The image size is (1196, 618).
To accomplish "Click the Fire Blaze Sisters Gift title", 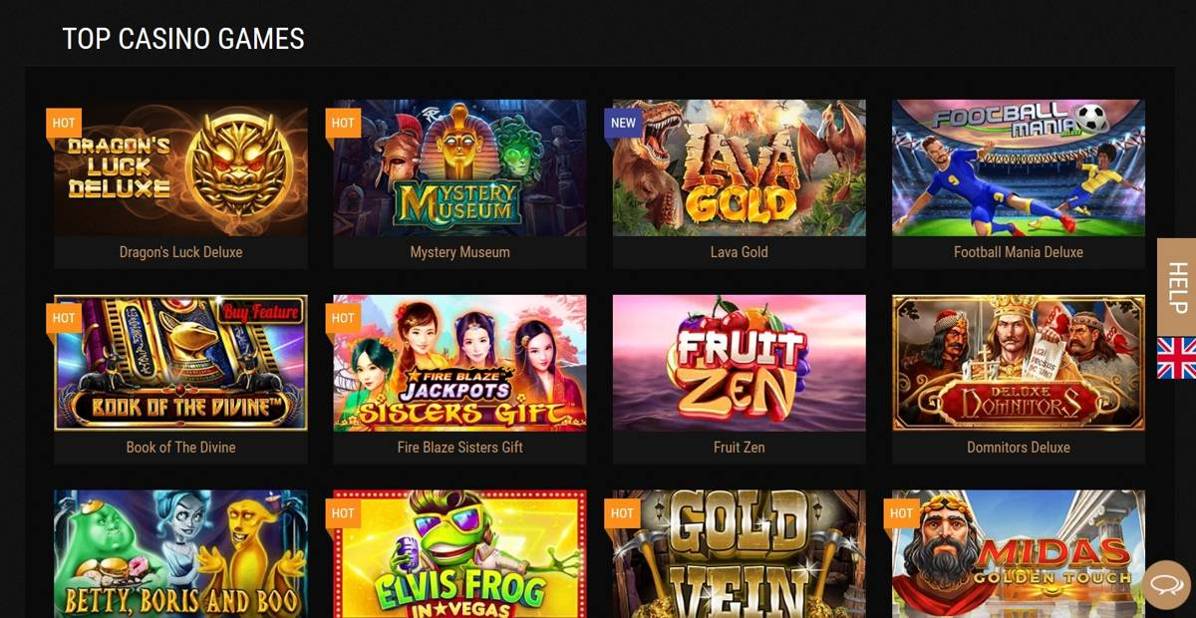I will click(x=460, y=447).
